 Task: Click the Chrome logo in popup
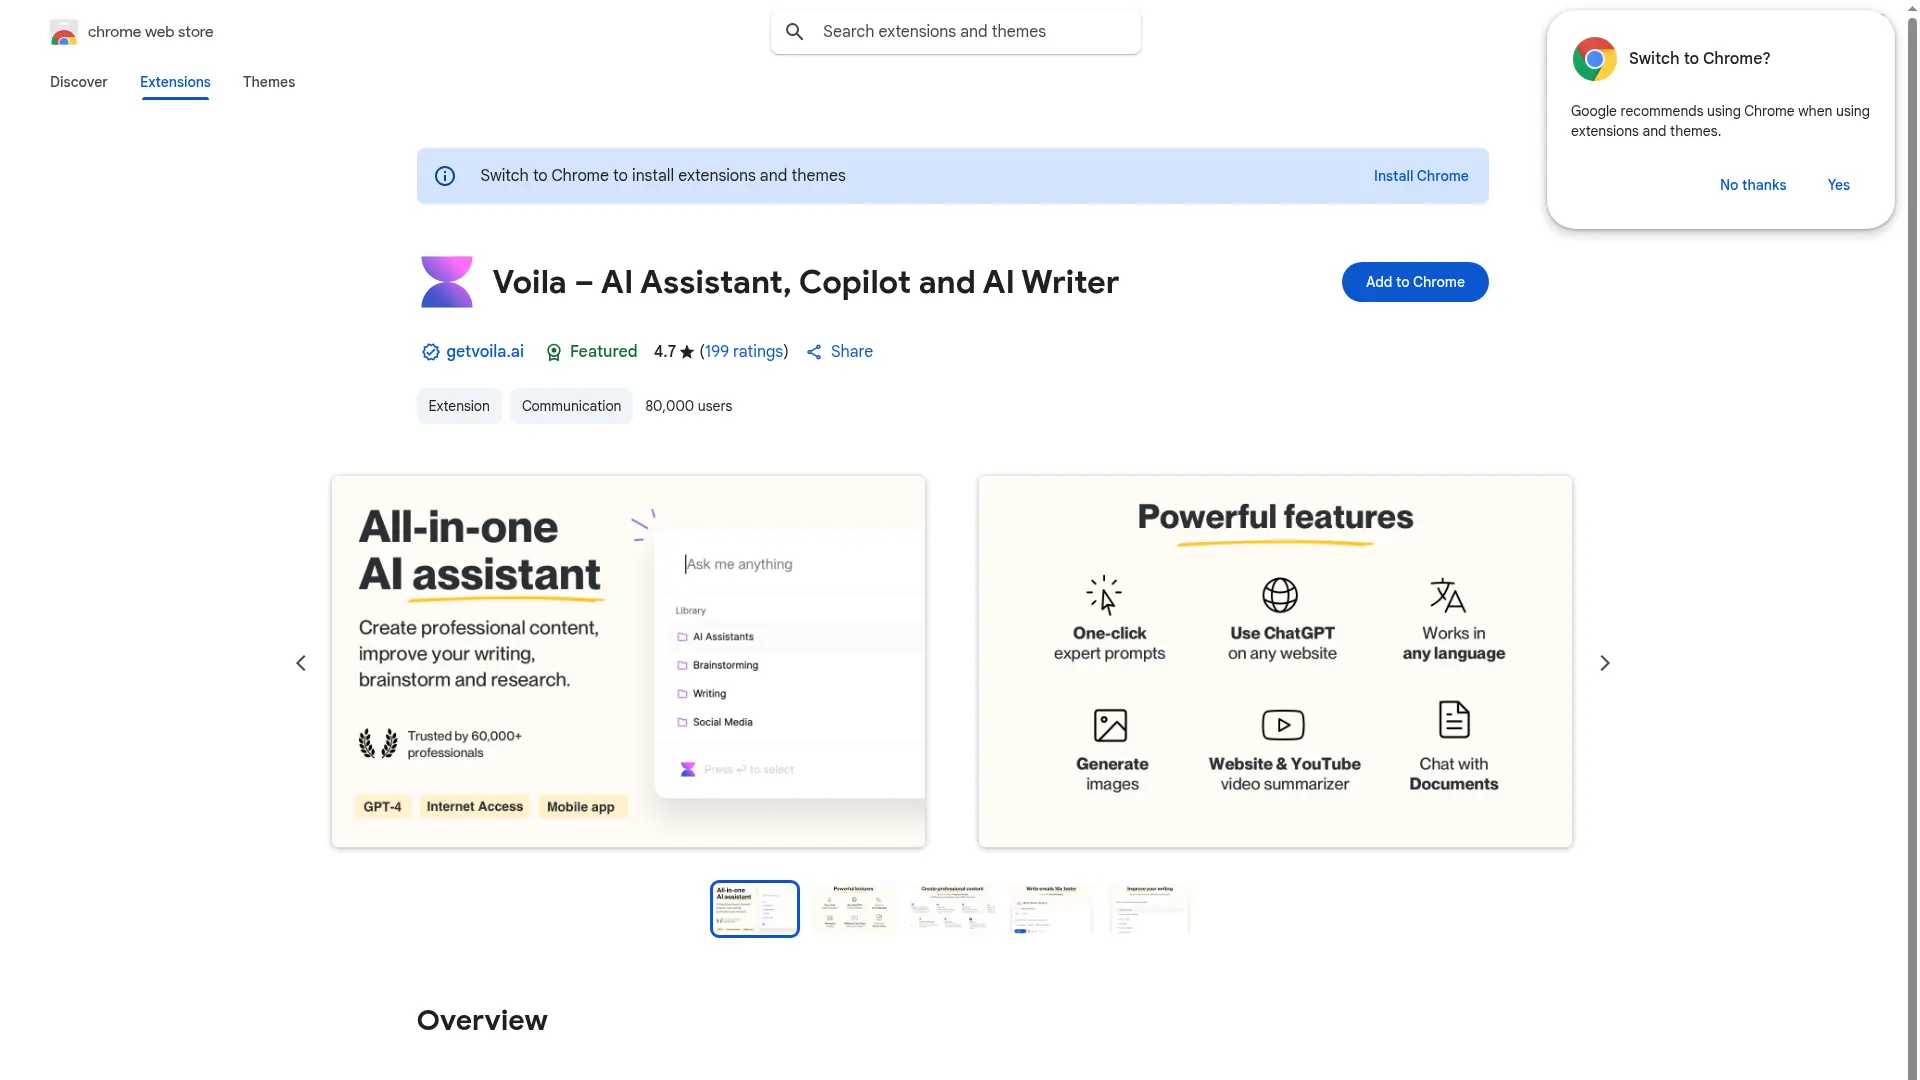[x=1594, y=59]
